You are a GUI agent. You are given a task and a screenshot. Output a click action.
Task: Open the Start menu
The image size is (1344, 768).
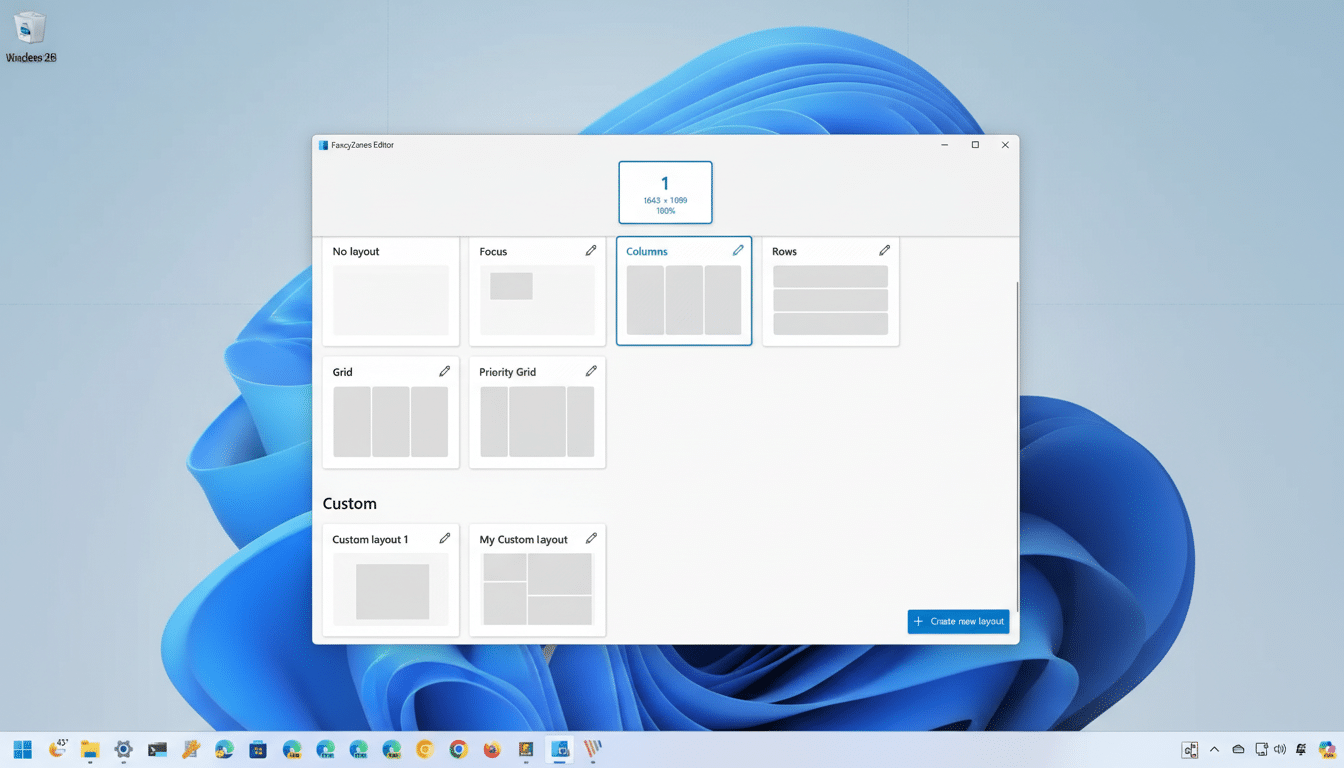pos(22,749)
